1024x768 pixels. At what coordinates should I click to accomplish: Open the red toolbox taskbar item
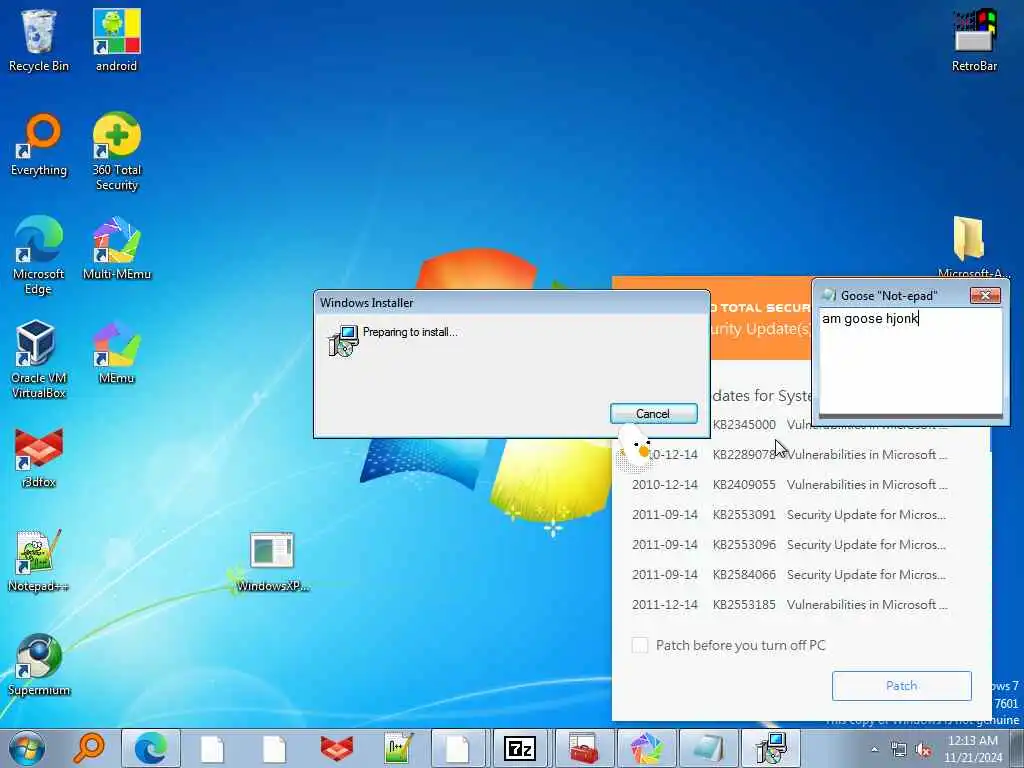[x=583, y=748]
